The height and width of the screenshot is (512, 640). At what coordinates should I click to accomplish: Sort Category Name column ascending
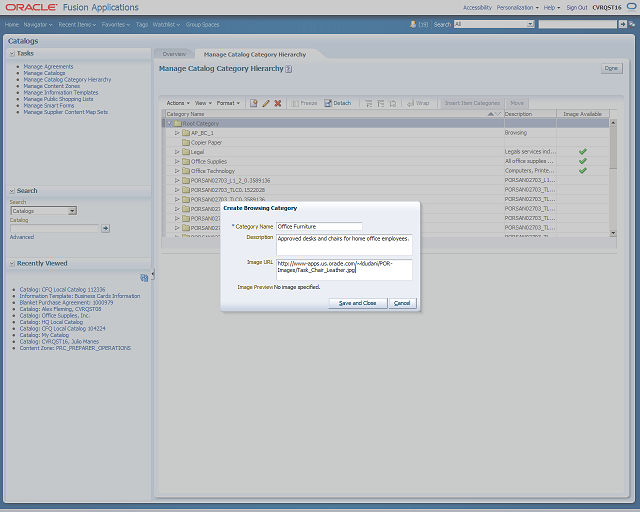(x=491, y=114)
